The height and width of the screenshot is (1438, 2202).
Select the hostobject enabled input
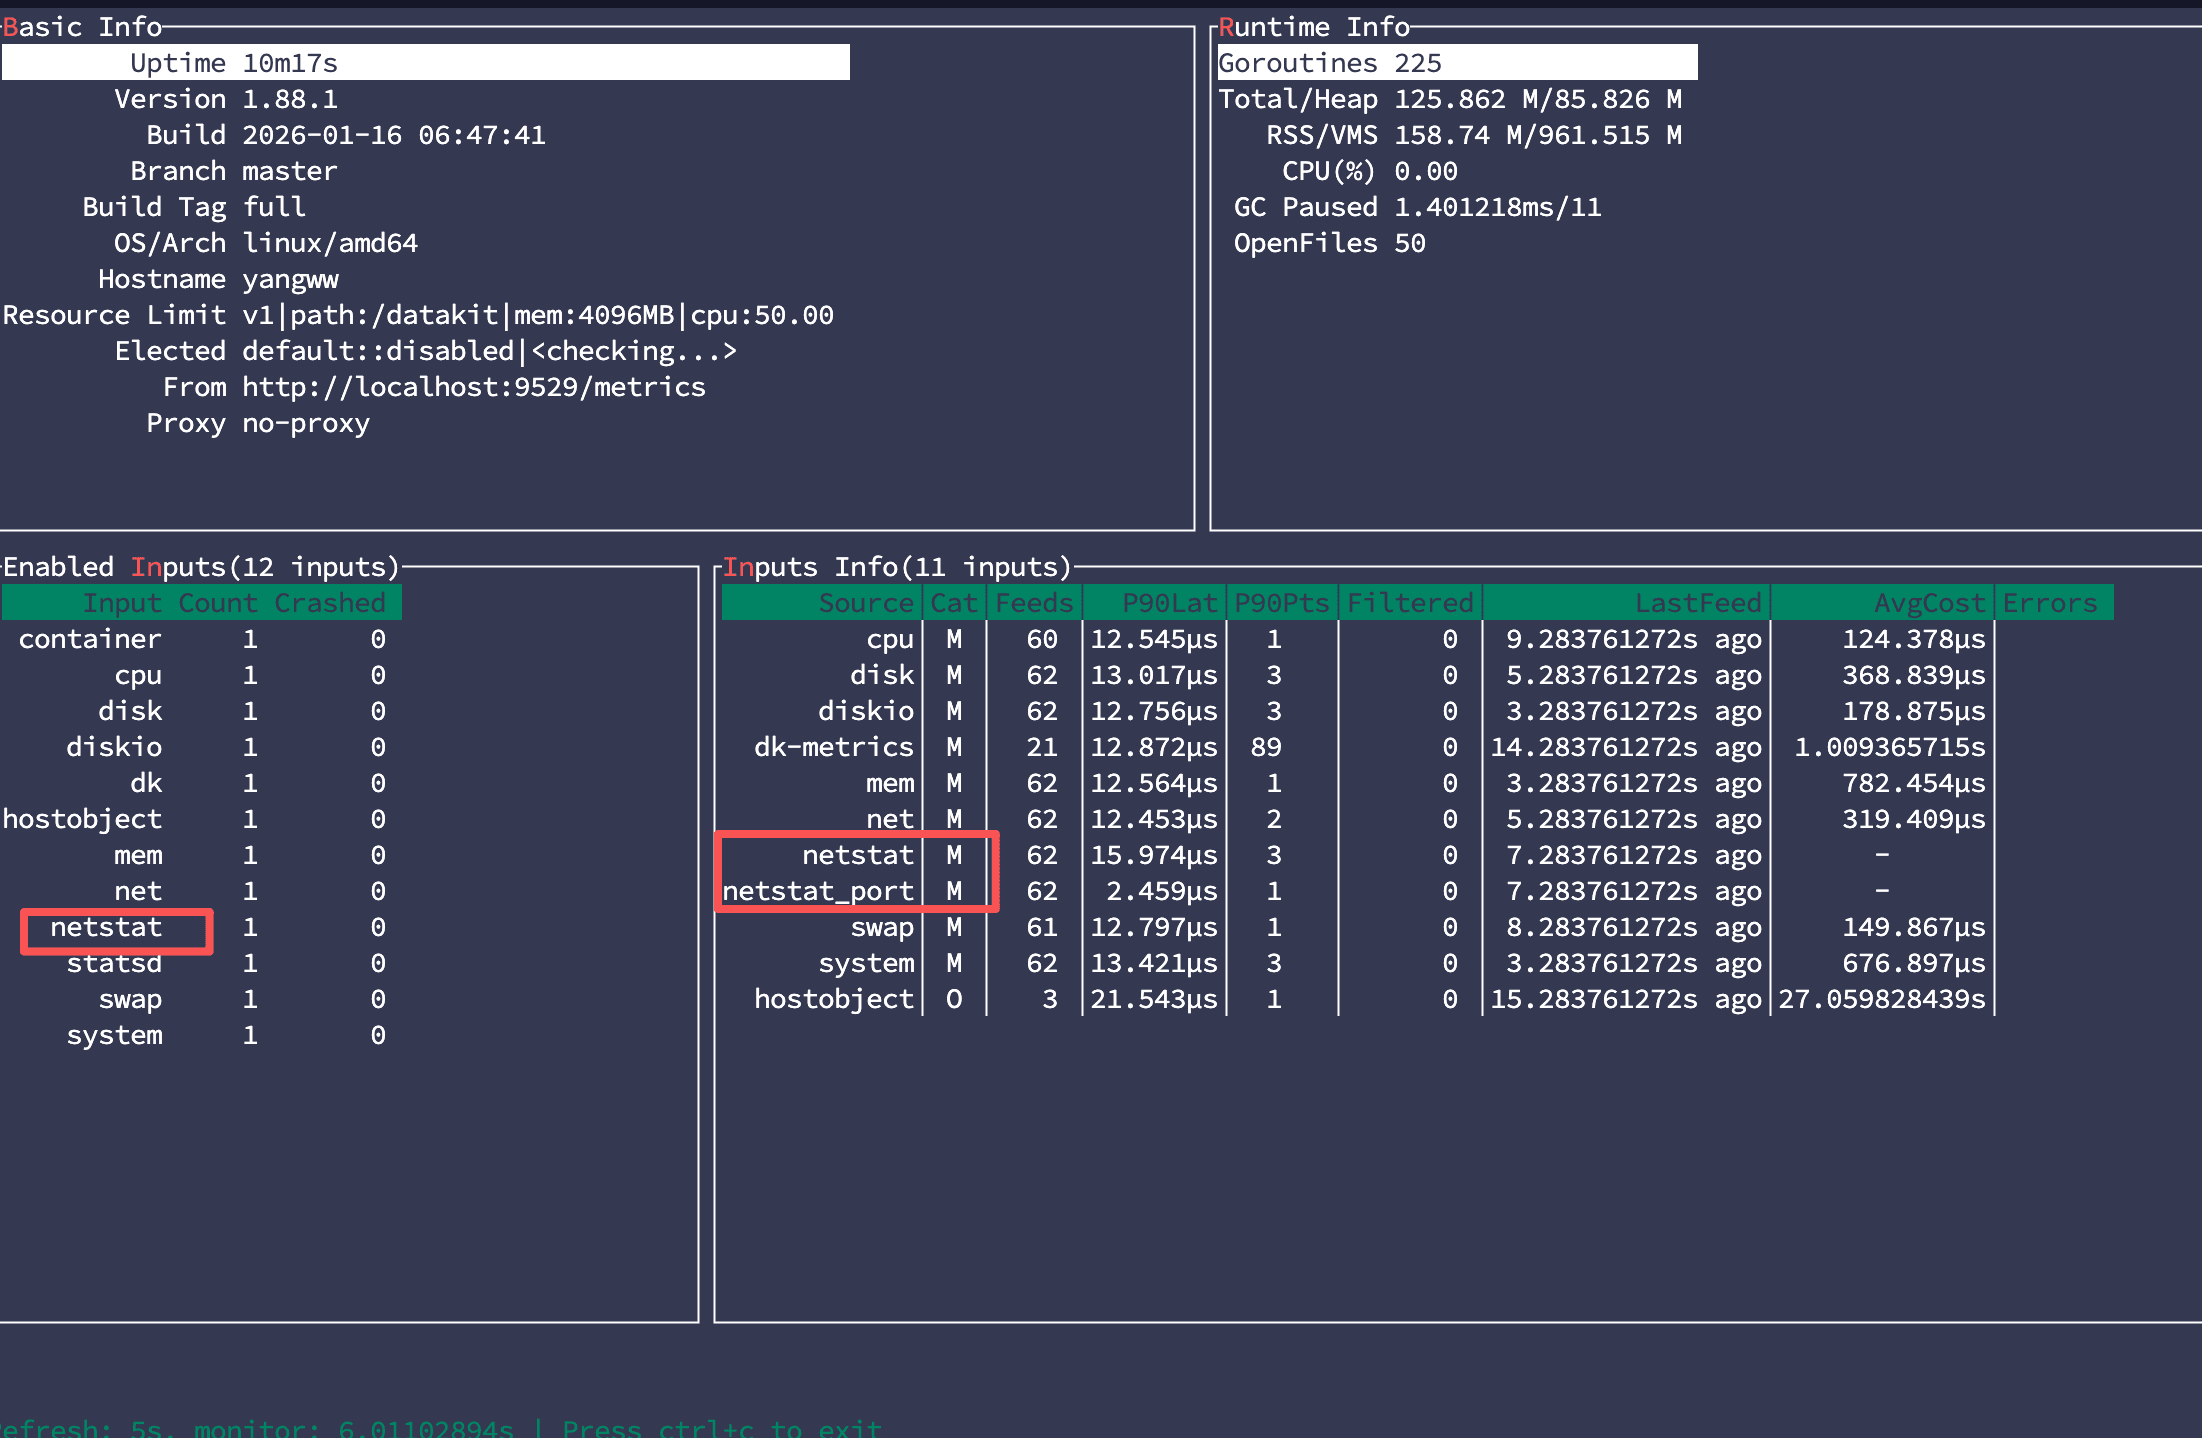[x=82, y=820]
